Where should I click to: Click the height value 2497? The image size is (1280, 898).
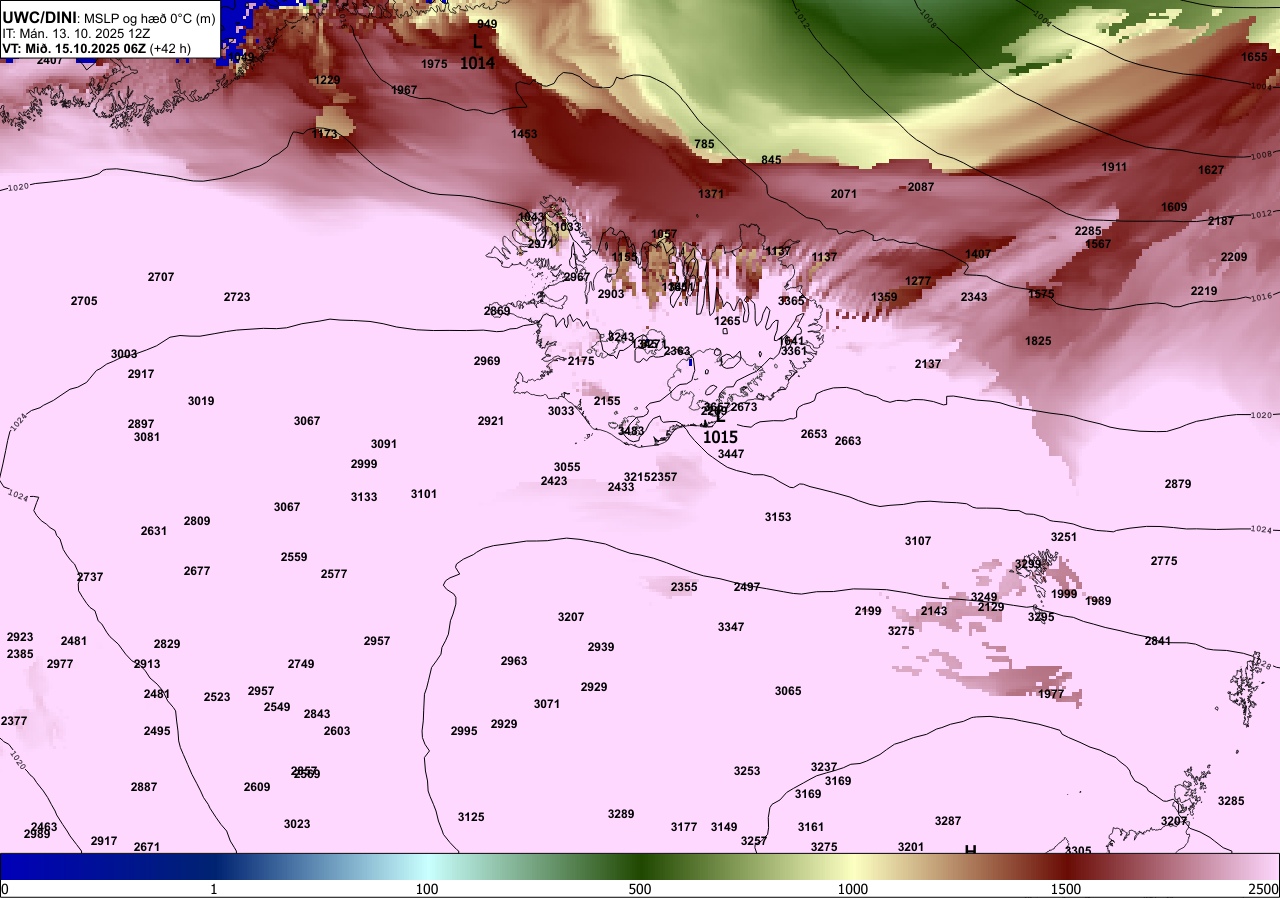(x=747, y=587)
